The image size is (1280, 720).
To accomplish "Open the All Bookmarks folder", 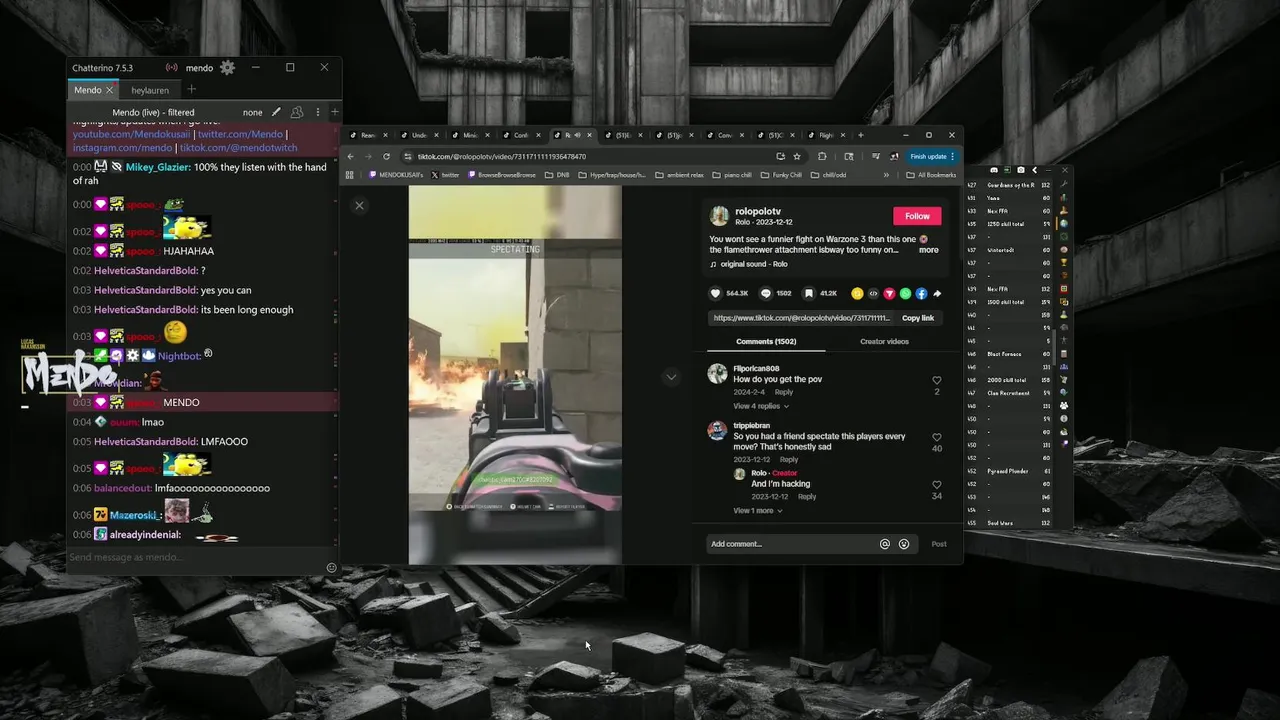I will coord(932,175).
